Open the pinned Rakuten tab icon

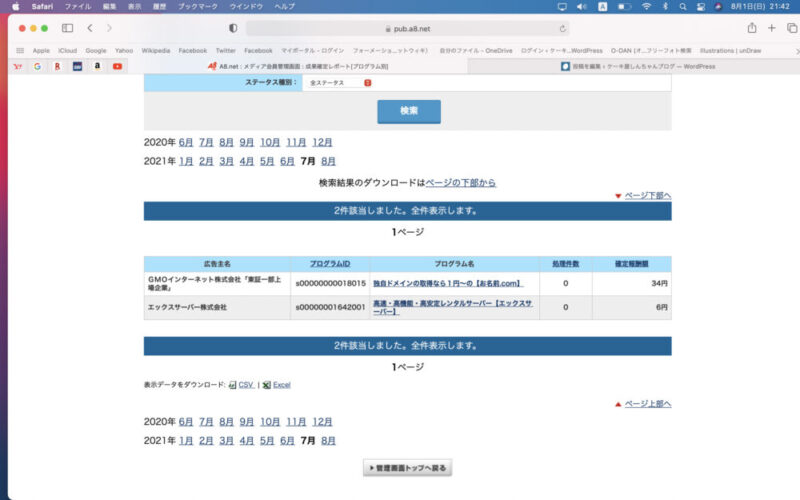(57, 66)
